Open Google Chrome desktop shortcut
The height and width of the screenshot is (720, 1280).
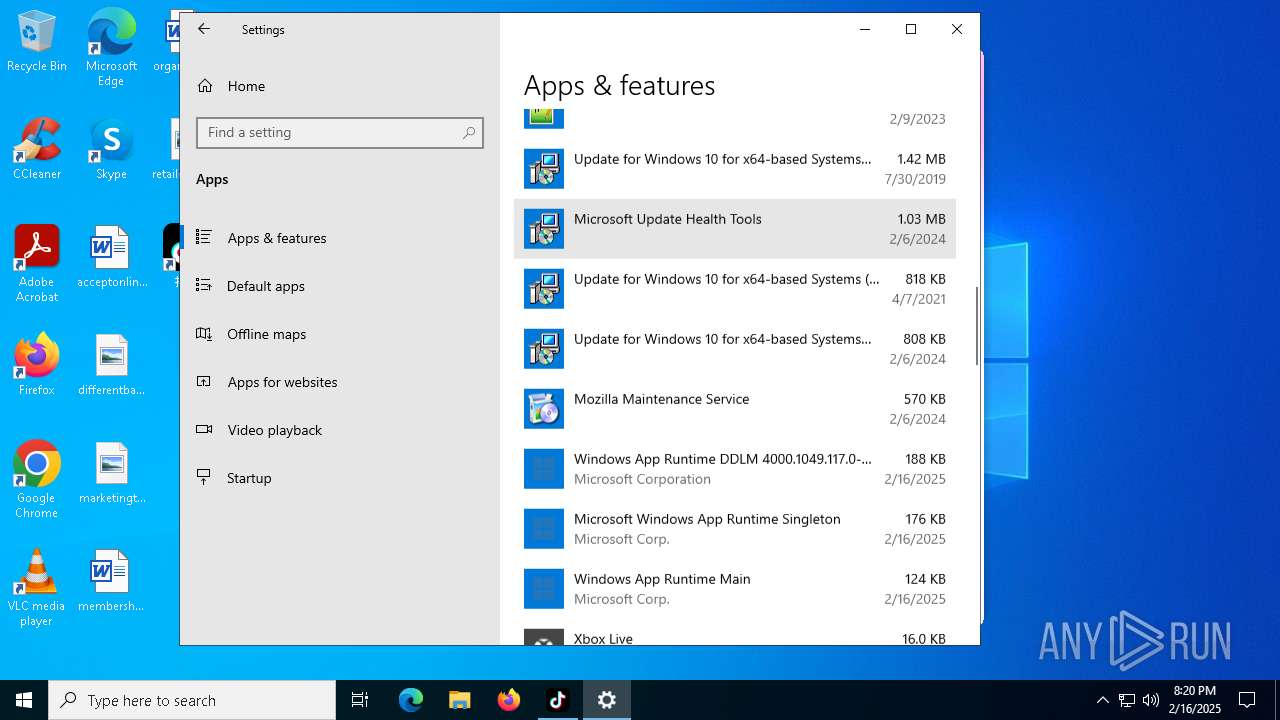click(x=37, y=480)
